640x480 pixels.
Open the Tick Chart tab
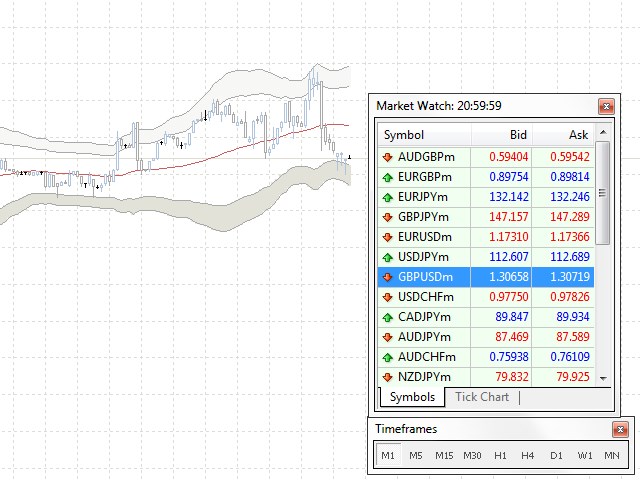[x=482, y=397]
